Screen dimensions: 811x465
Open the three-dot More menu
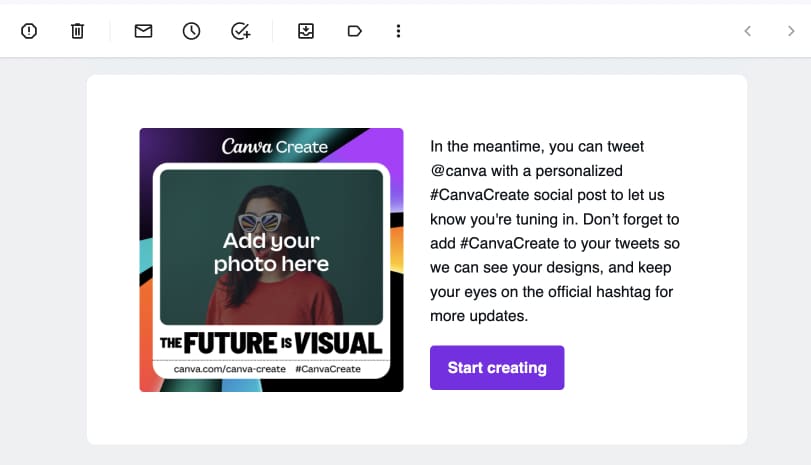(x=398, y=31)
